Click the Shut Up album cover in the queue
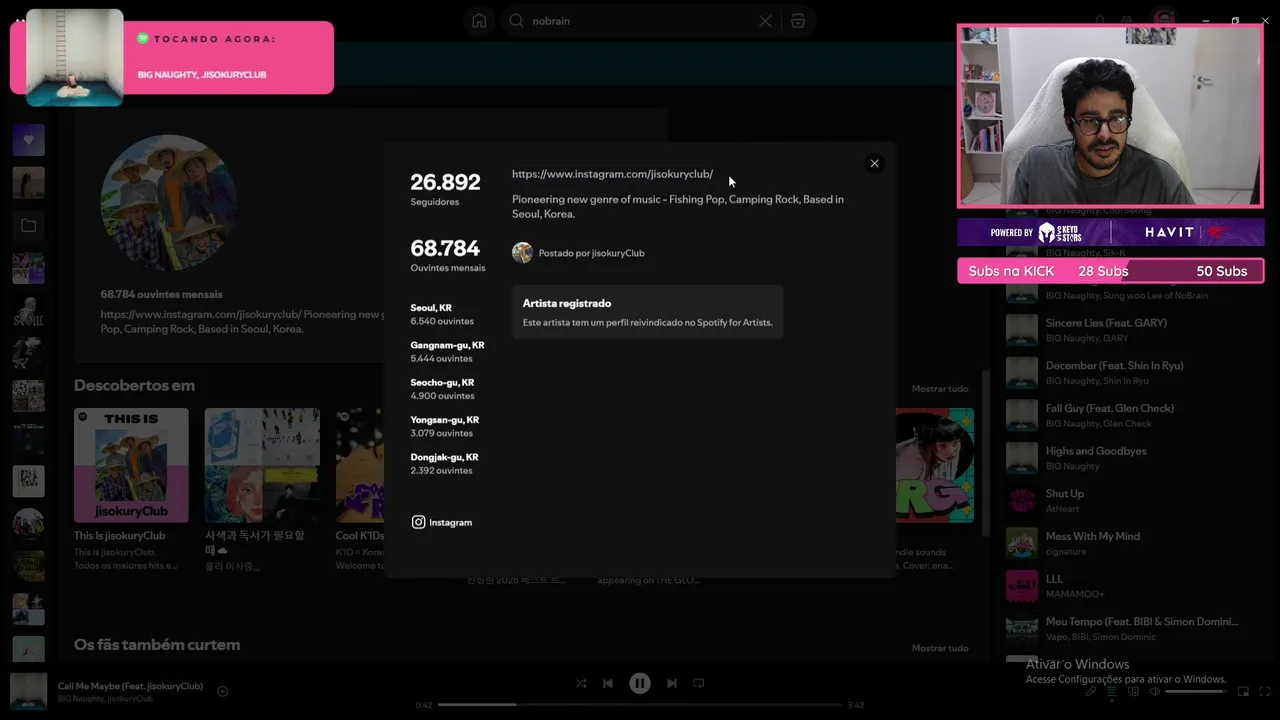Screen dimensions: 1280x720 [x=1021, y=501]
